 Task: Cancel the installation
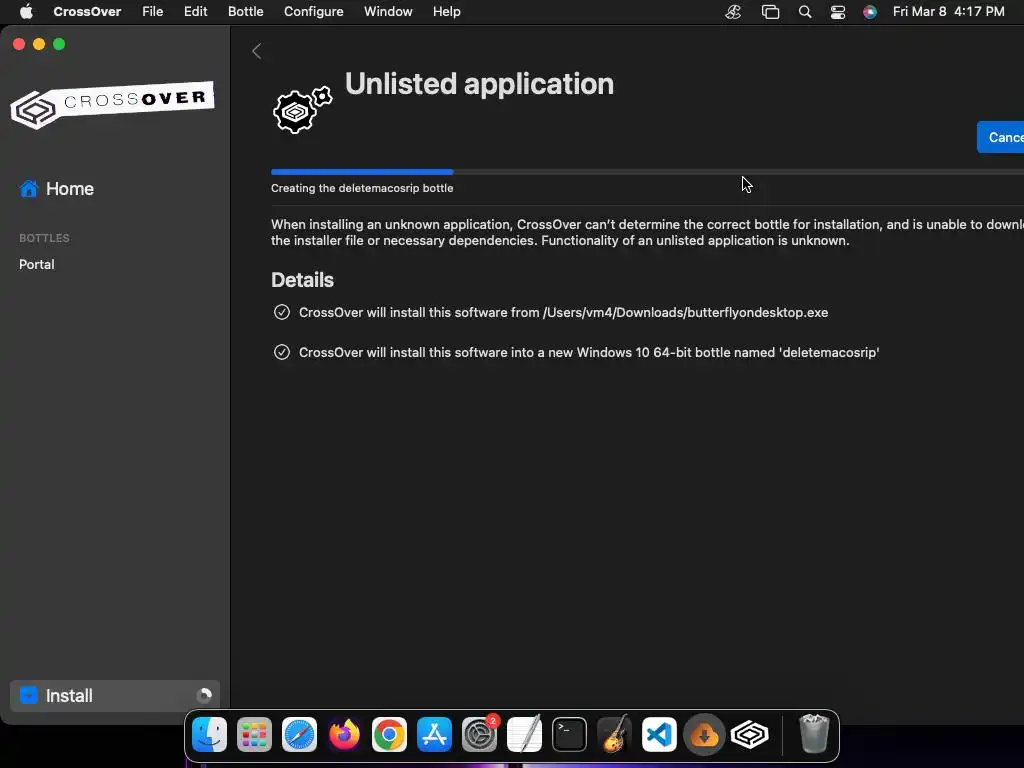(1000, 137)
